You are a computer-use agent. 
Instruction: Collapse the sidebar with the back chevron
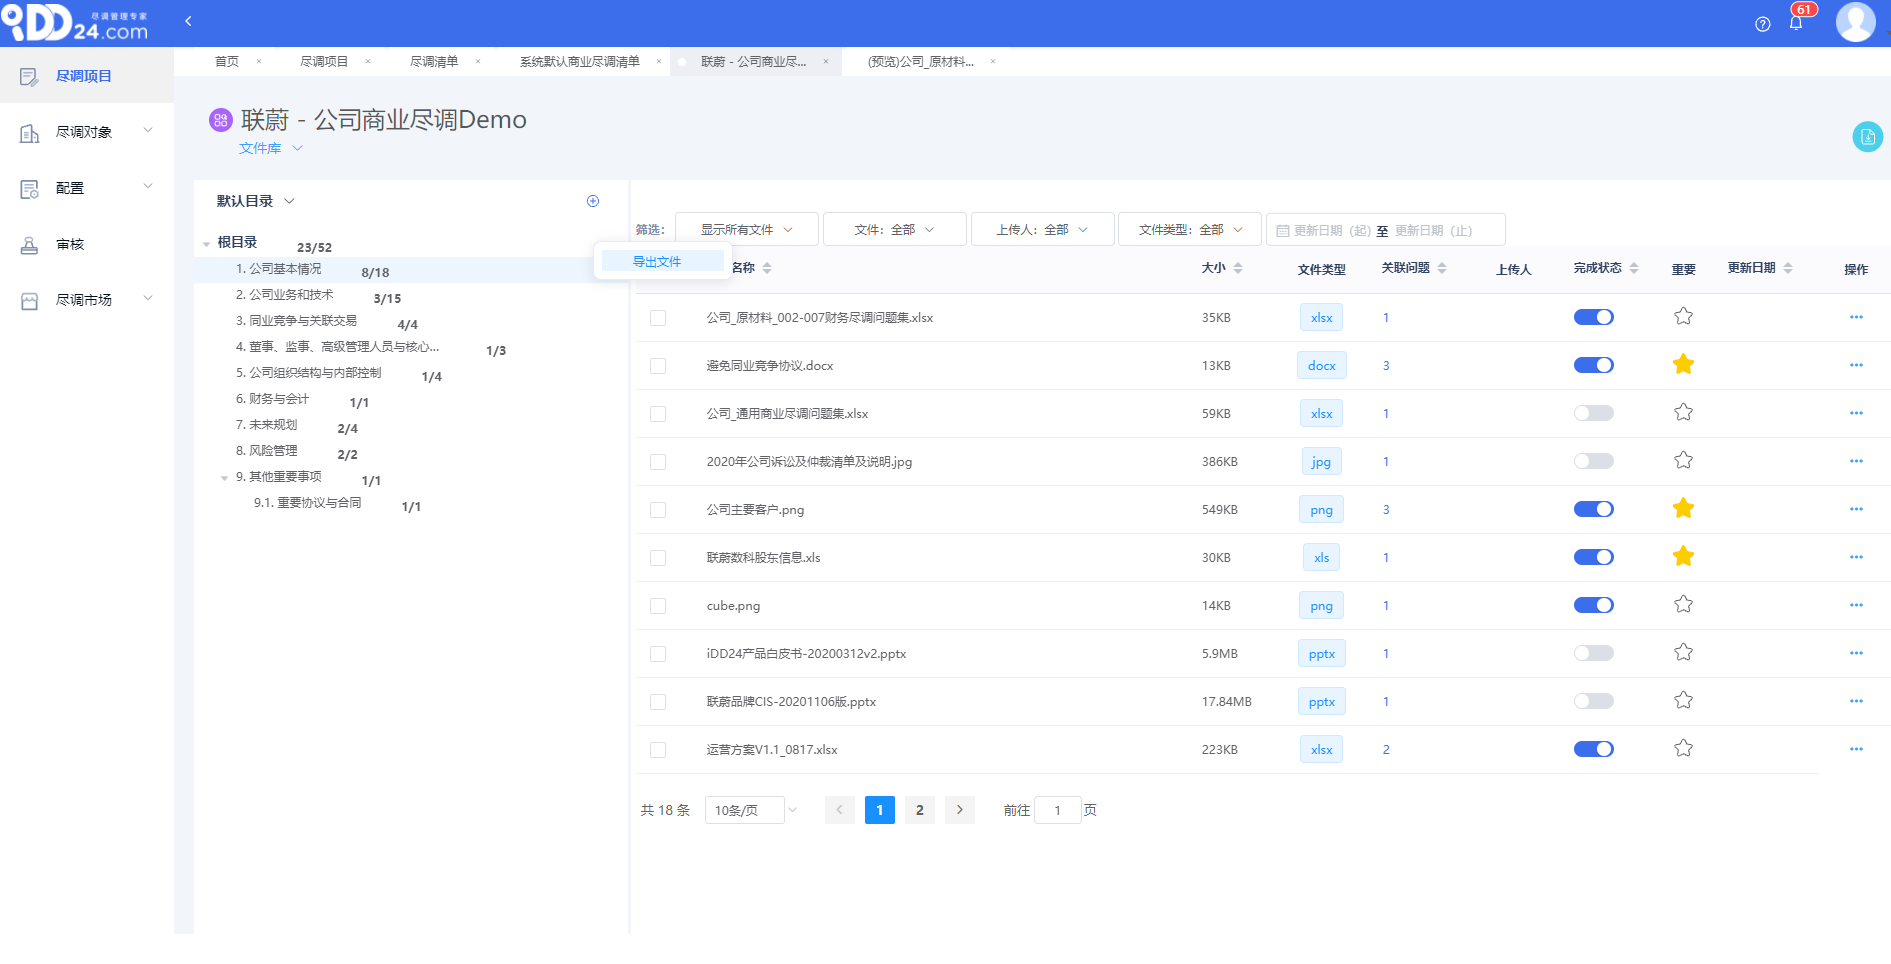pos(188,21)
